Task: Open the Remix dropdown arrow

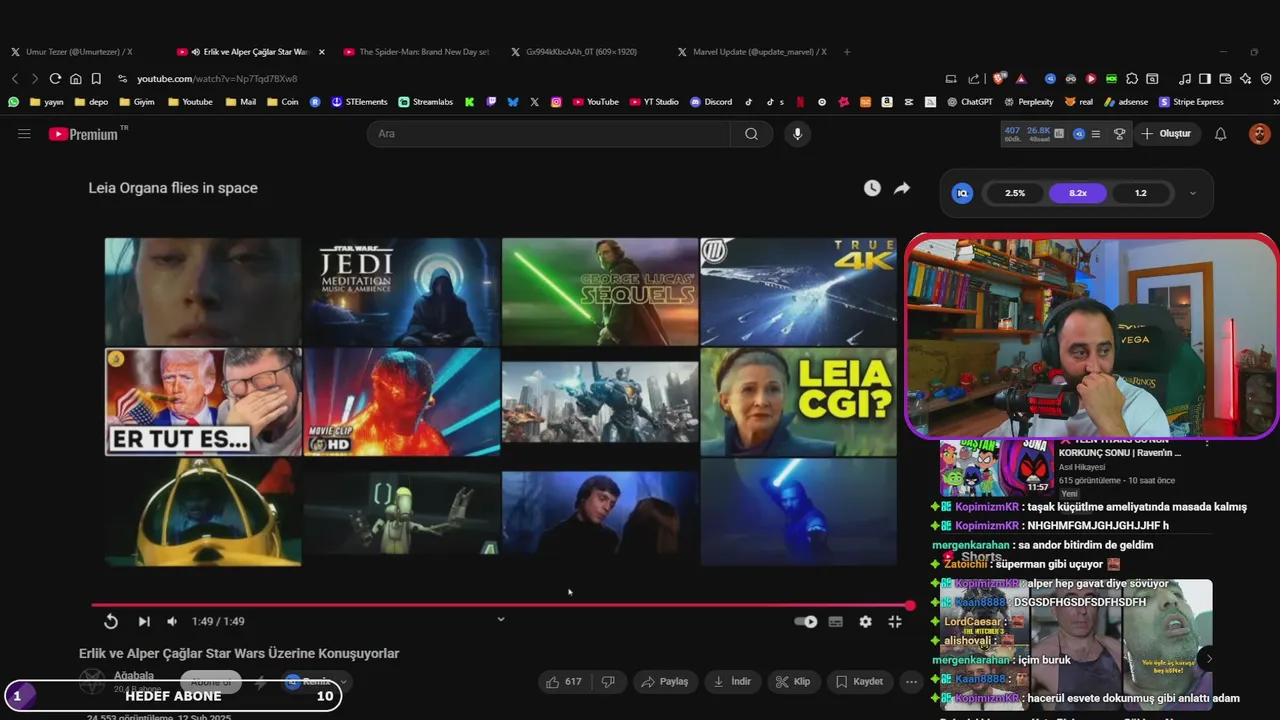Action: [x=343, y=682]
